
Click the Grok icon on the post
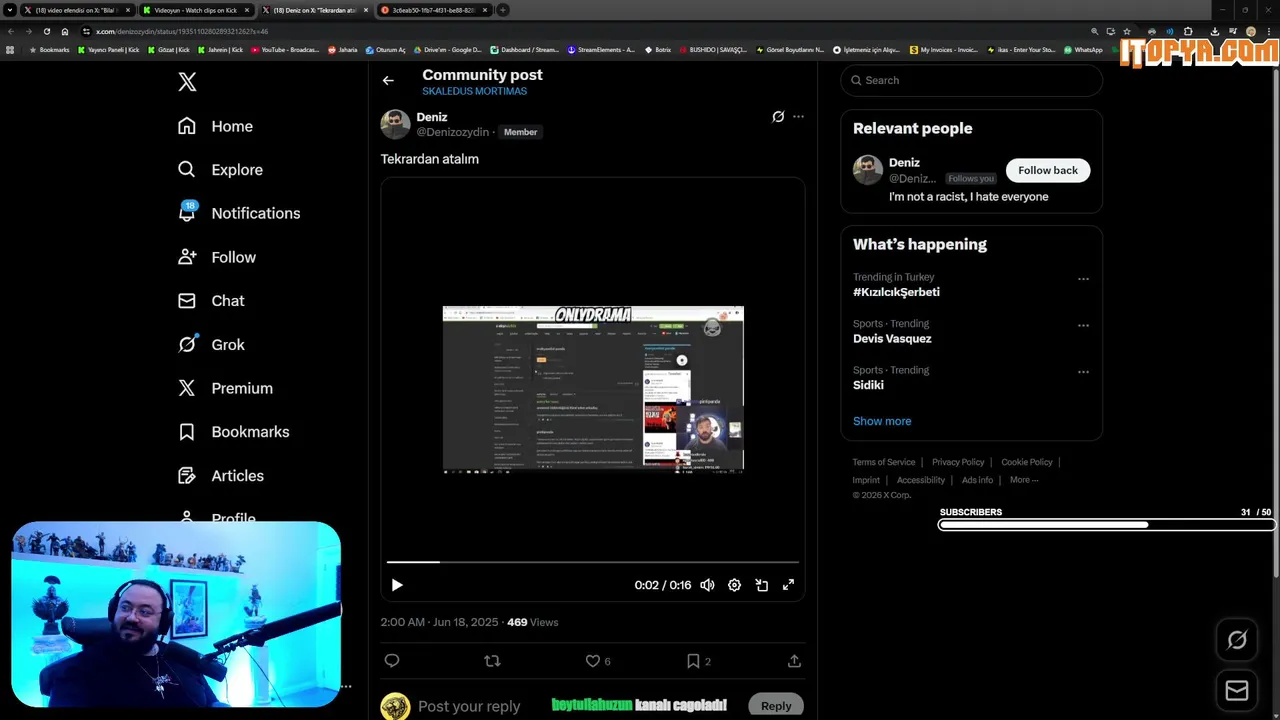(778, 117)
